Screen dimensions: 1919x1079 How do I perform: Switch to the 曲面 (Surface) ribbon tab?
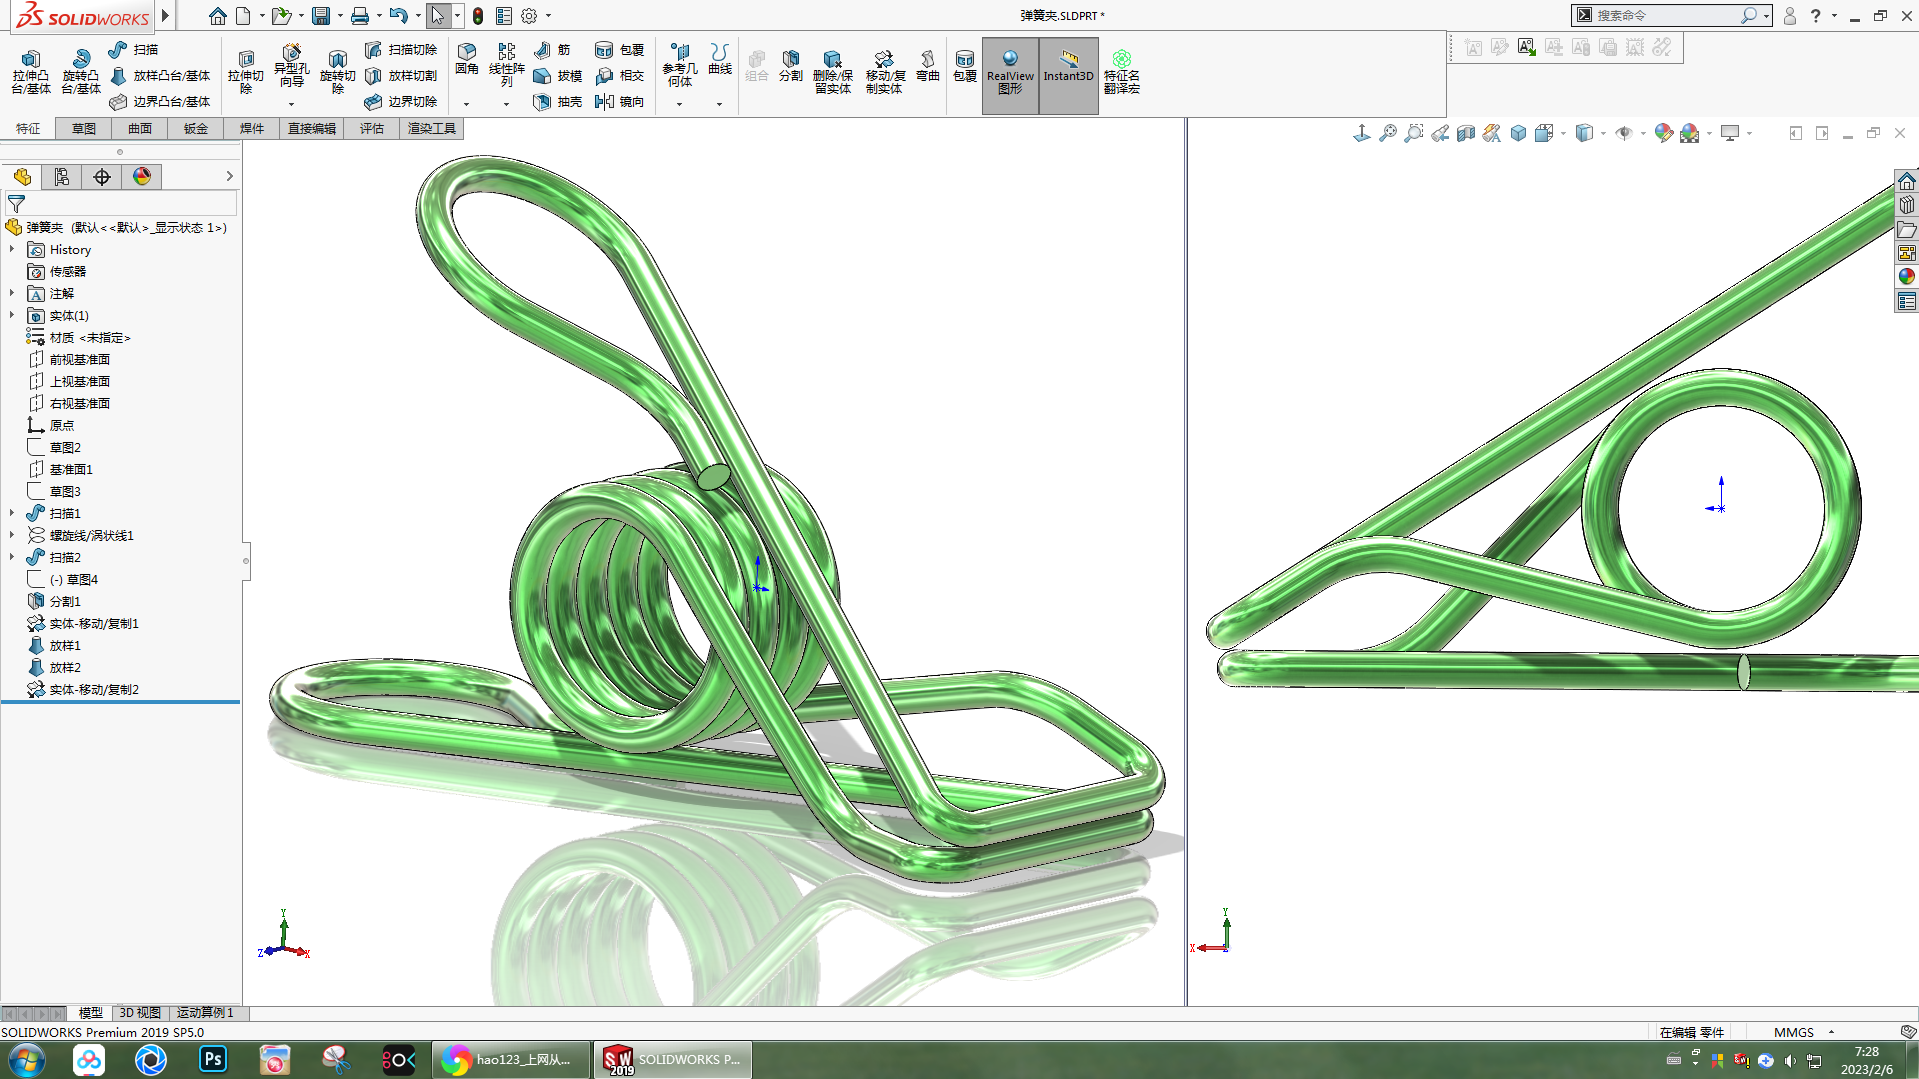pyautogui.click(x=140, y=128)
